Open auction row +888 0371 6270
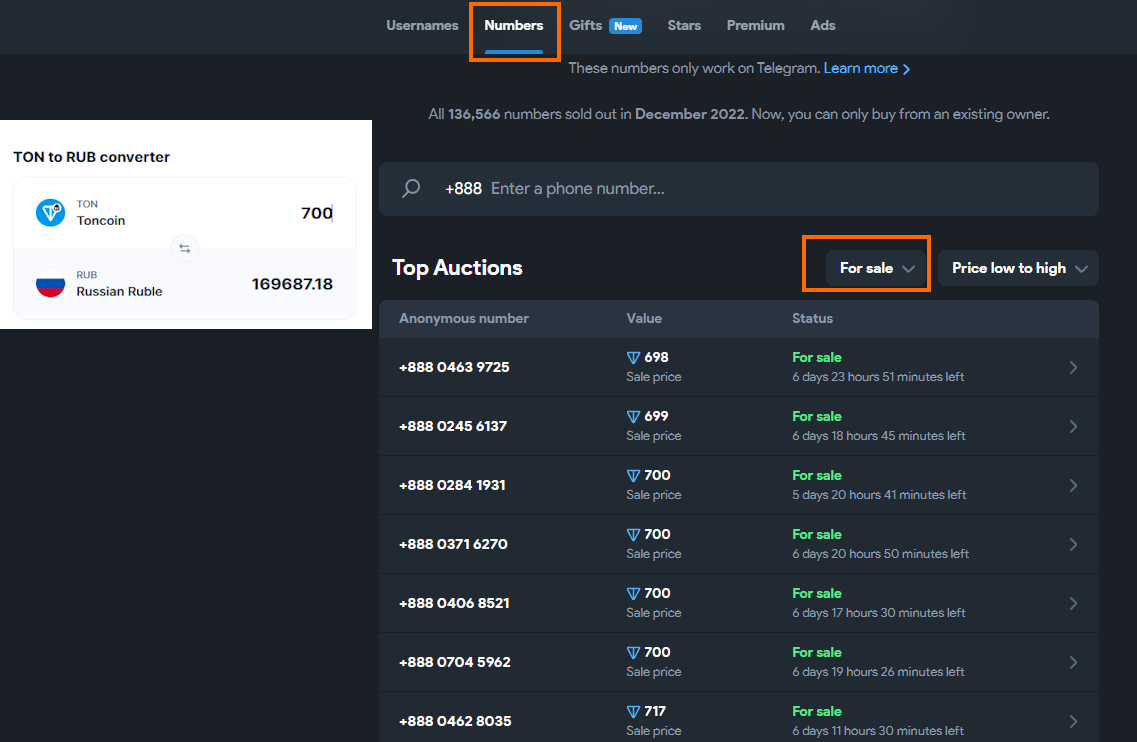This screenshot has width=1137, height=742. pos(739,544)
